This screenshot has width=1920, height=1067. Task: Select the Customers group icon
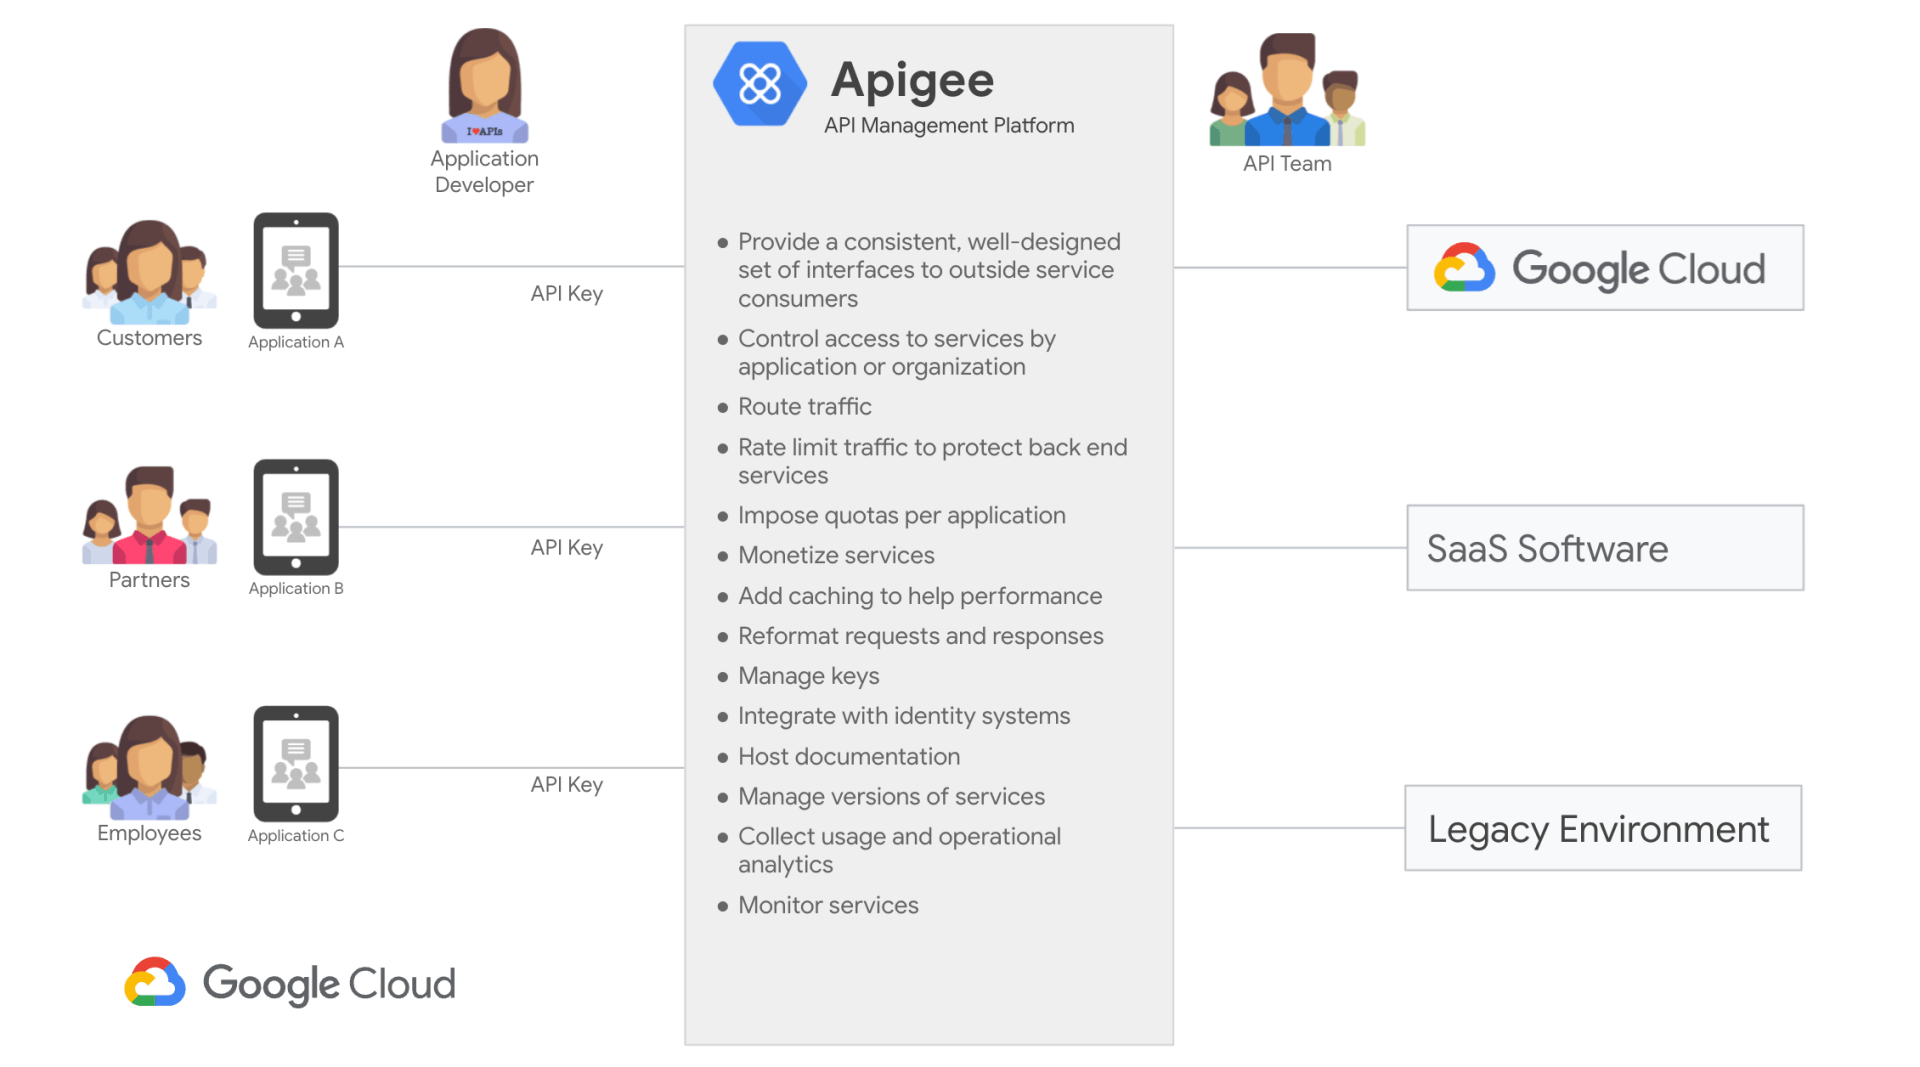(x=149, y=272)
